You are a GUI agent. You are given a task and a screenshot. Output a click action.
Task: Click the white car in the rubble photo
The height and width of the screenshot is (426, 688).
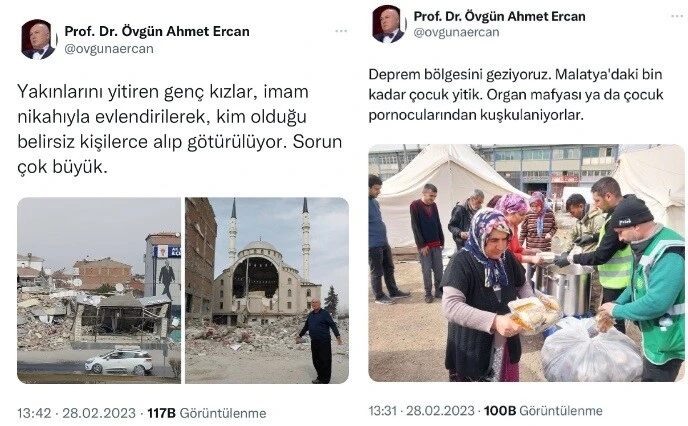(119, 361)
